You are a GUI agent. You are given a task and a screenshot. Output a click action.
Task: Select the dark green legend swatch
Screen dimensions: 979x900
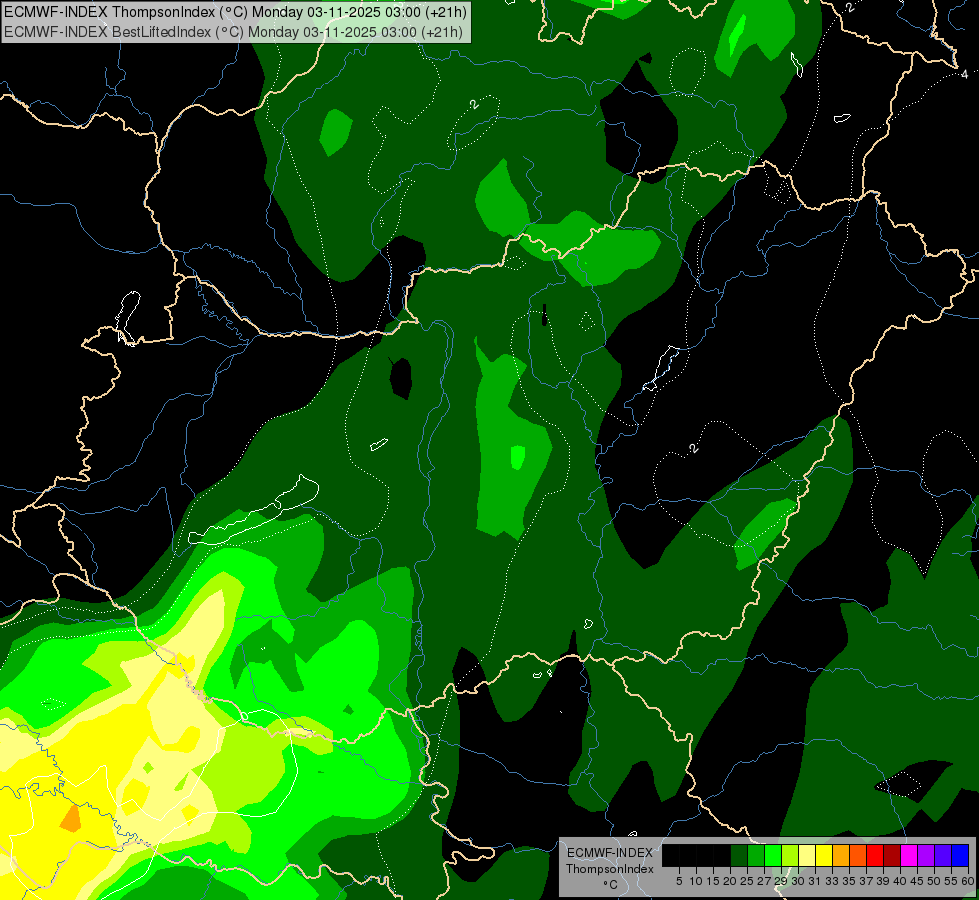[739, 855]
